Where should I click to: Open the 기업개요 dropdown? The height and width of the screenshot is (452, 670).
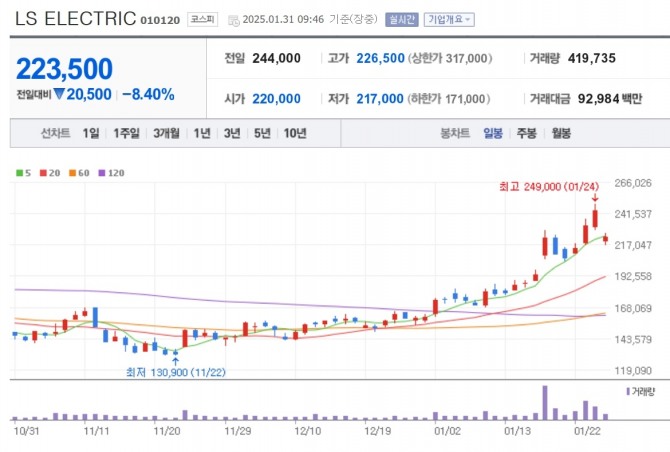click(449, 20)
